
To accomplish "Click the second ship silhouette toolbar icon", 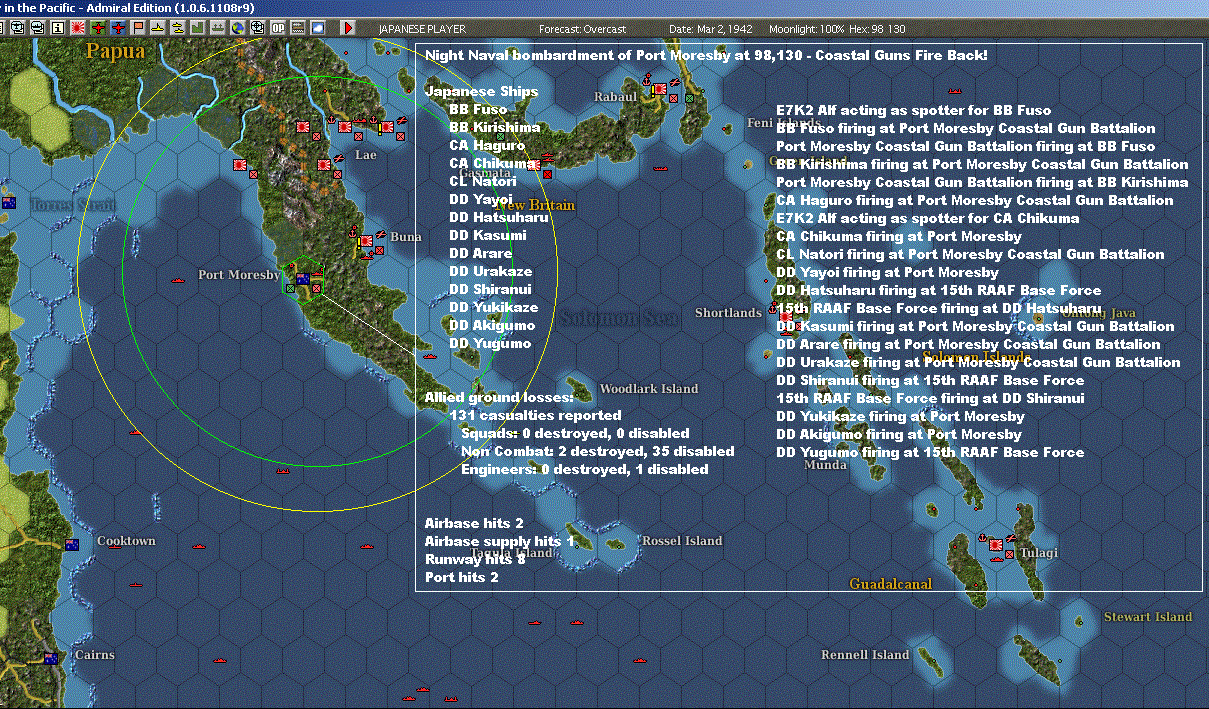I will pyautogui.click(x=37, y=28).
